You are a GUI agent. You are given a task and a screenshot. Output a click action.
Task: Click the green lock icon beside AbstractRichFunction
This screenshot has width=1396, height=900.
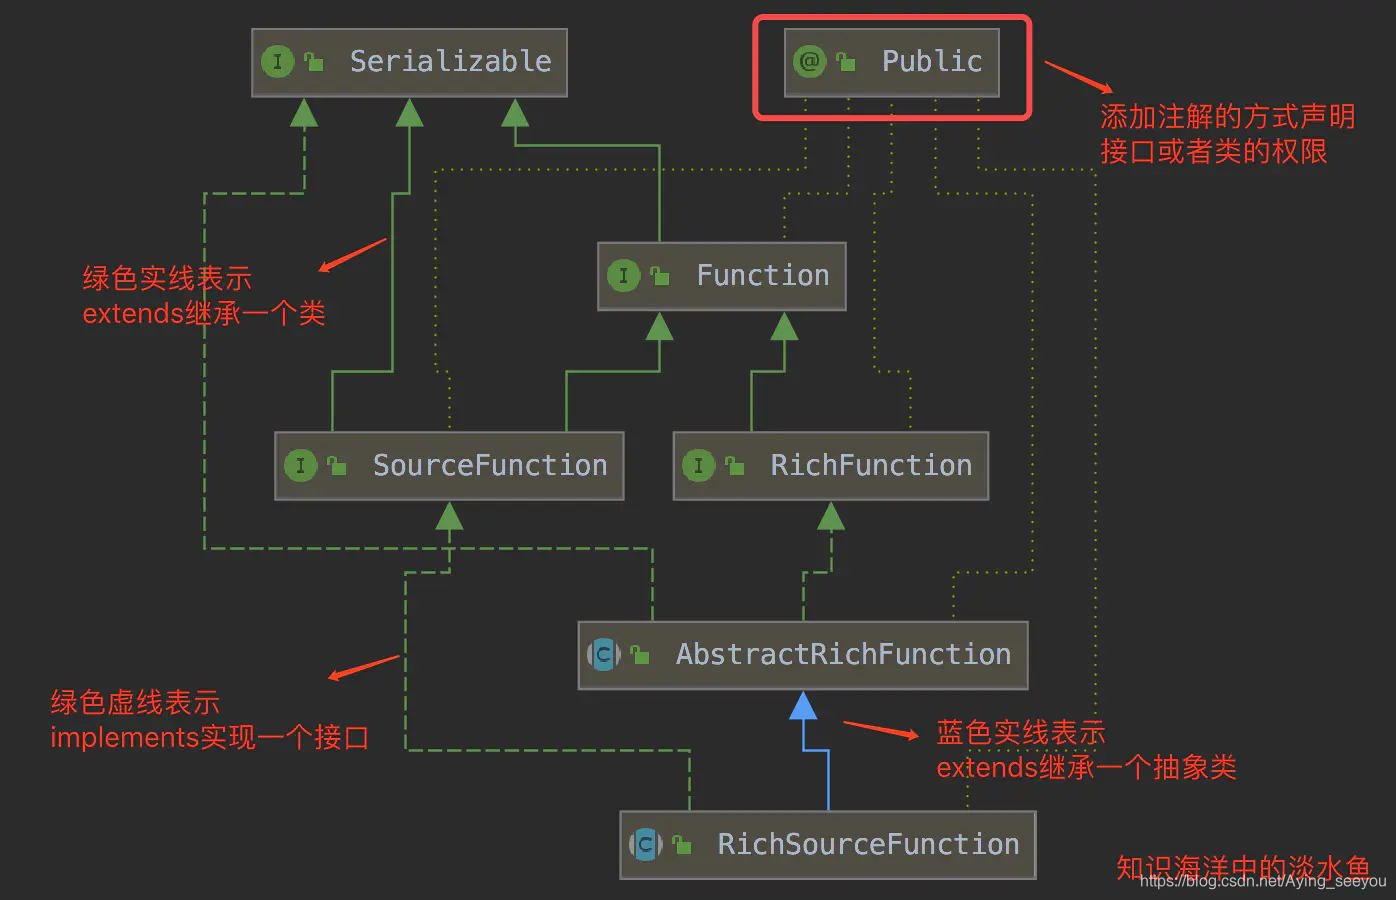point(640,656)
